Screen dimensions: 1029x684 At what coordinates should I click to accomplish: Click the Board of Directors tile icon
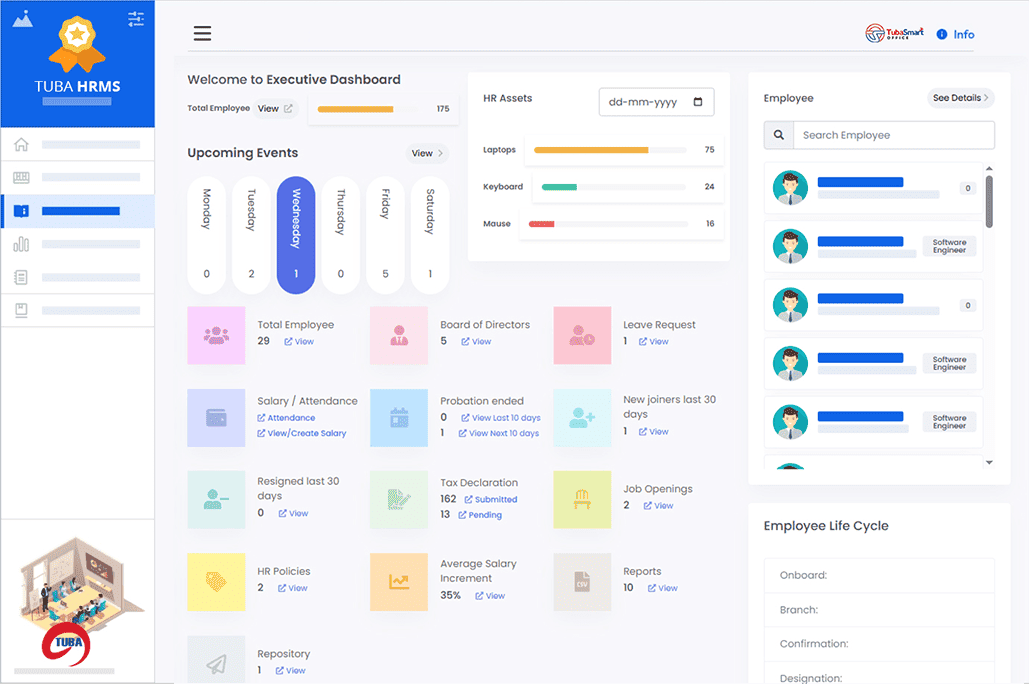pyautogui.click(x=399, y=335)
